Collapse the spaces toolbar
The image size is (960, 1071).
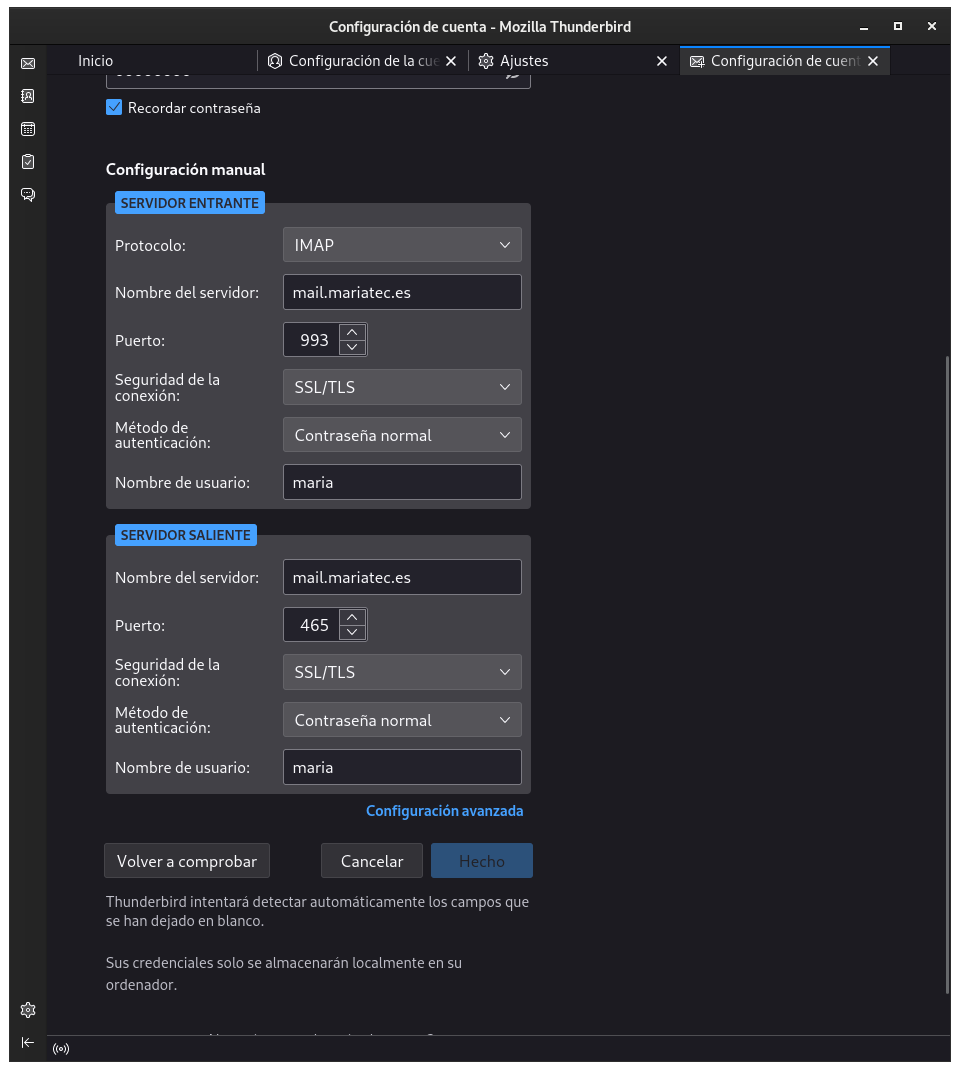coord(28,1042)
